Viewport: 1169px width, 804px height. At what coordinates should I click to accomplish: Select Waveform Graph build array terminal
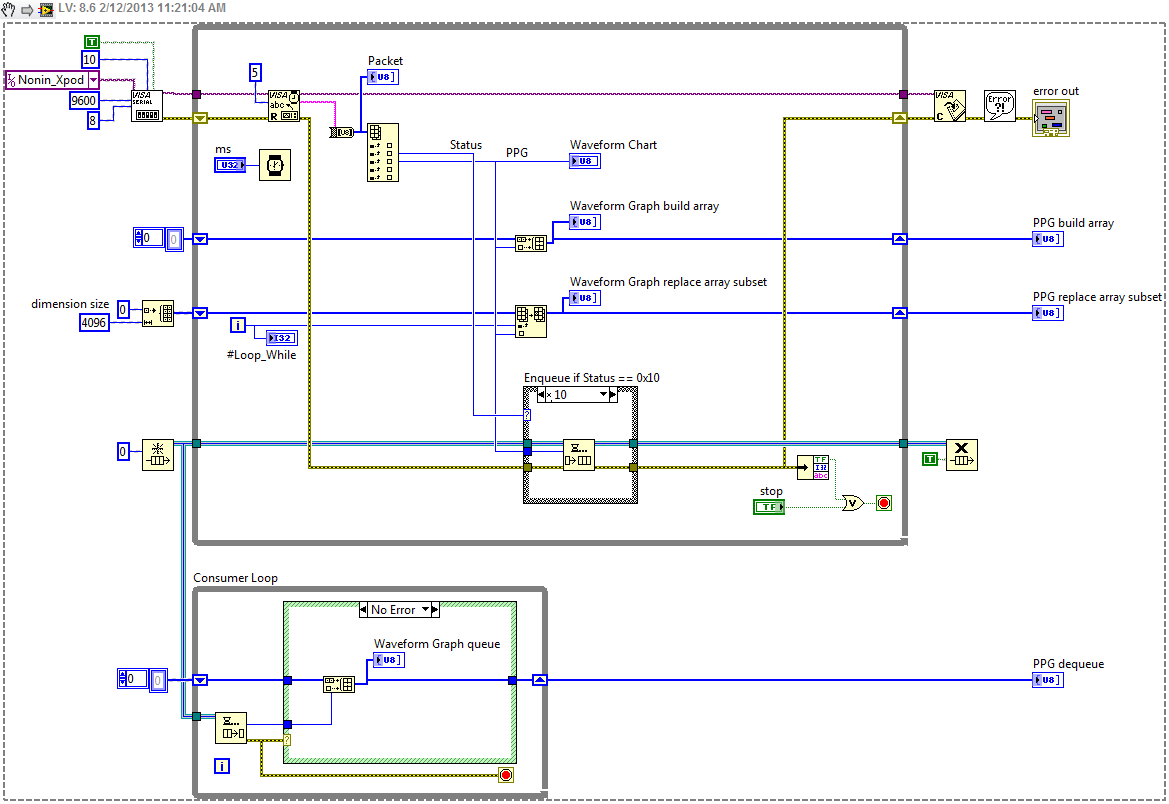click(x=584, y=222)
